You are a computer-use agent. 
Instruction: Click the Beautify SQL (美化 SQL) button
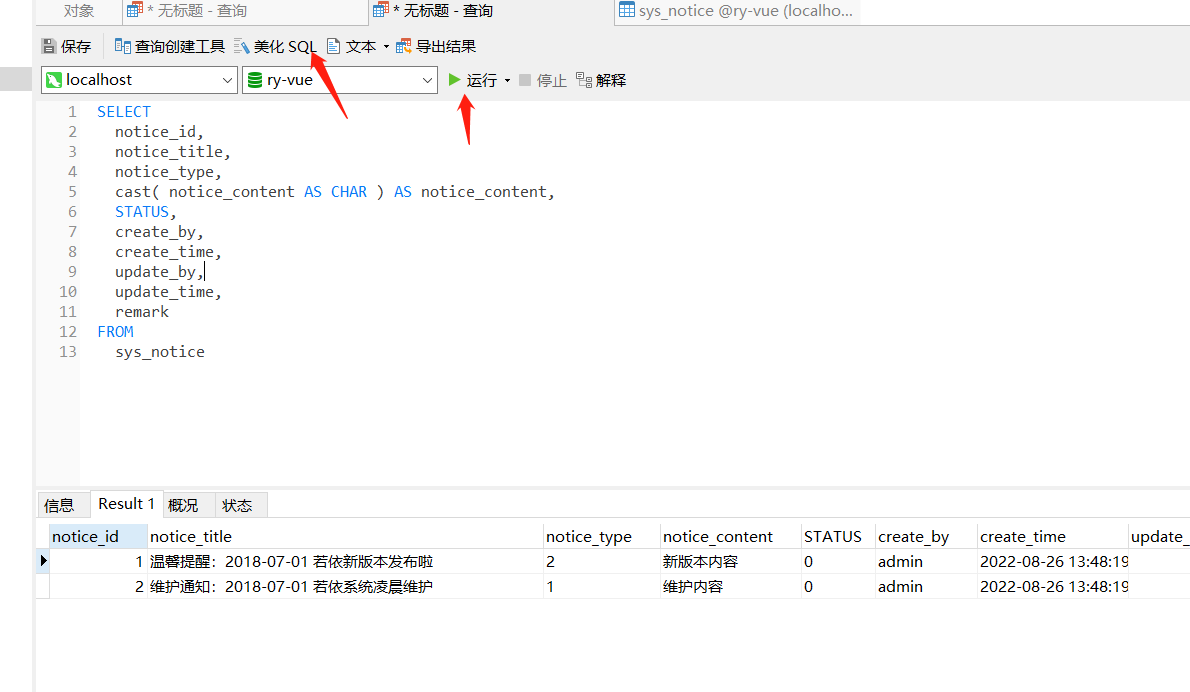(x=276, y=46)
